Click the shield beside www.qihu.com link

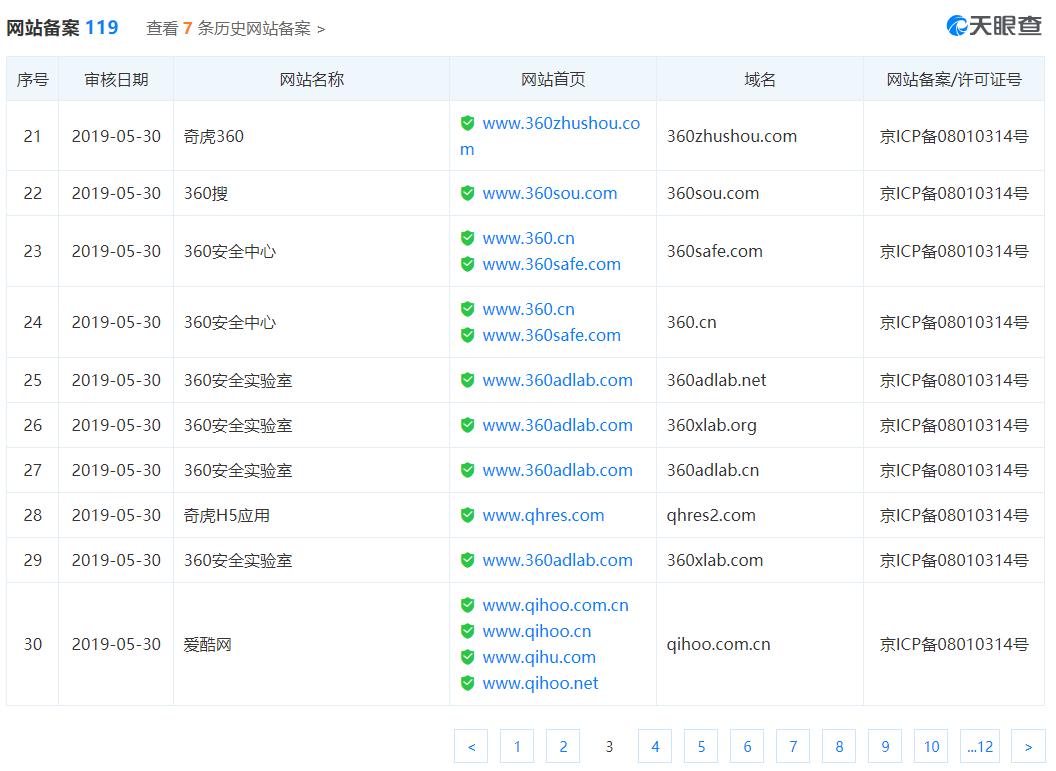(467, 657)
